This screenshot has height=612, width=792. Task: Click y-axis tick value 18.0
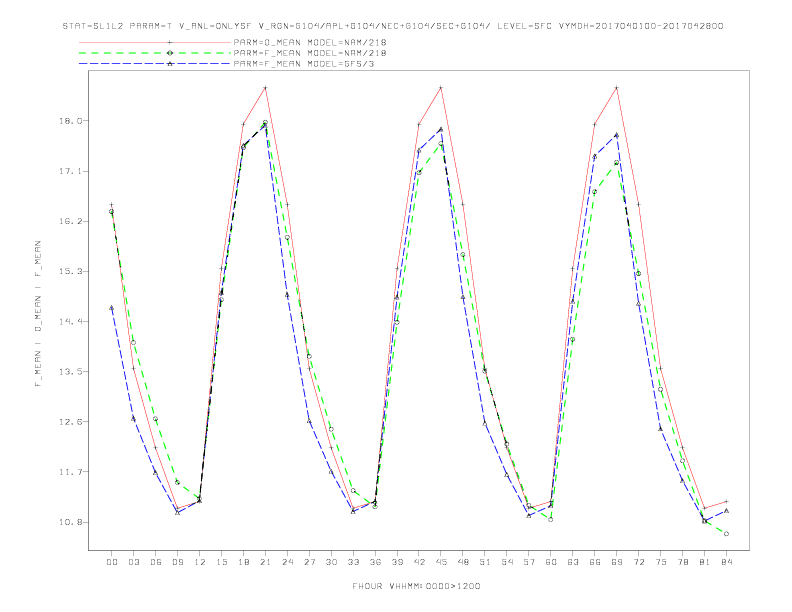click(x=71, y=121)
